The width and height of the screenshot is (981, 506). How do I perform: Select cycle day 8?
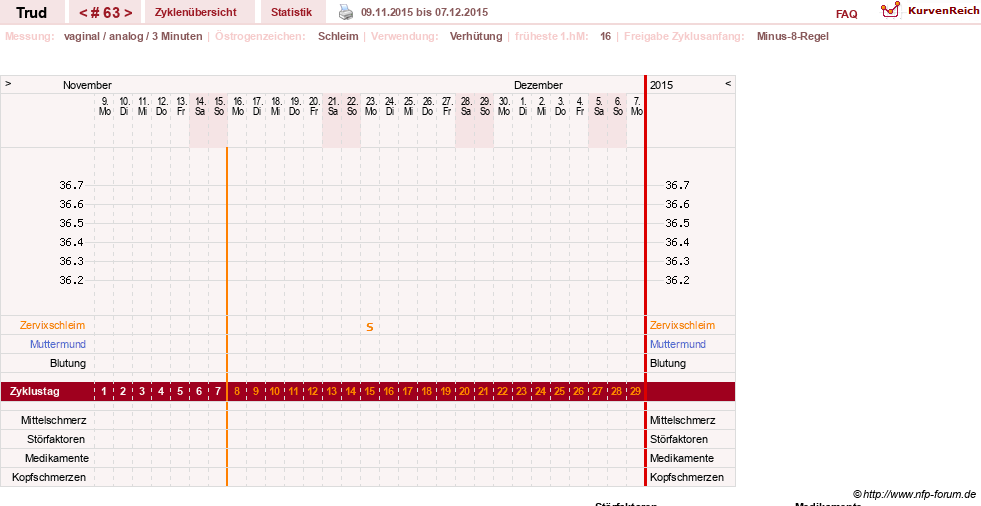237,392
